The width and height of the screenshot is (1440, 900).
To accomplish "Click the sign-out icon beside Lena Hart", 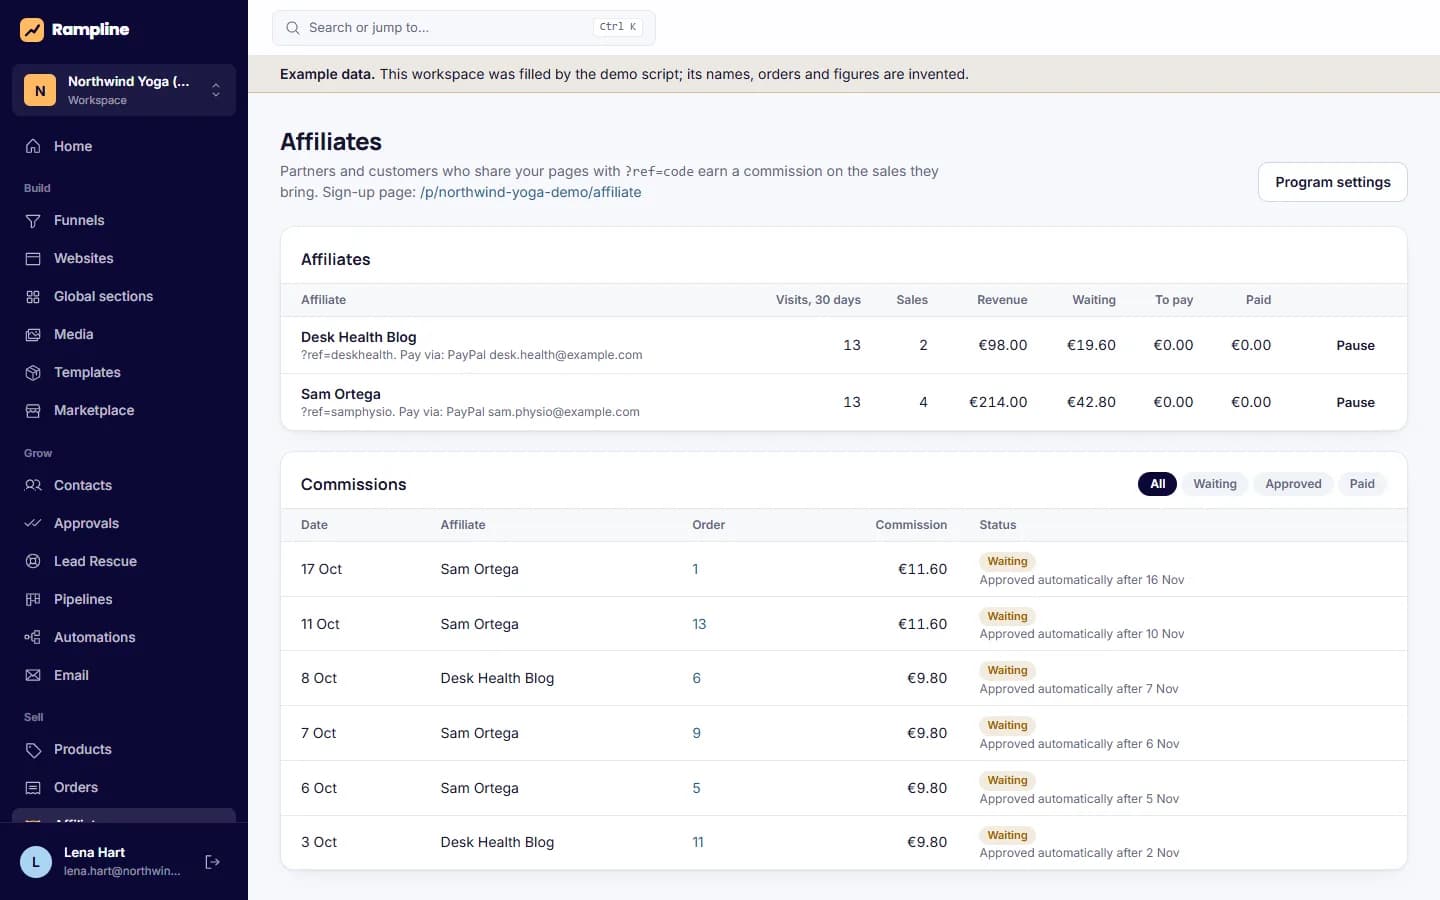I will (x=212, y=862).
